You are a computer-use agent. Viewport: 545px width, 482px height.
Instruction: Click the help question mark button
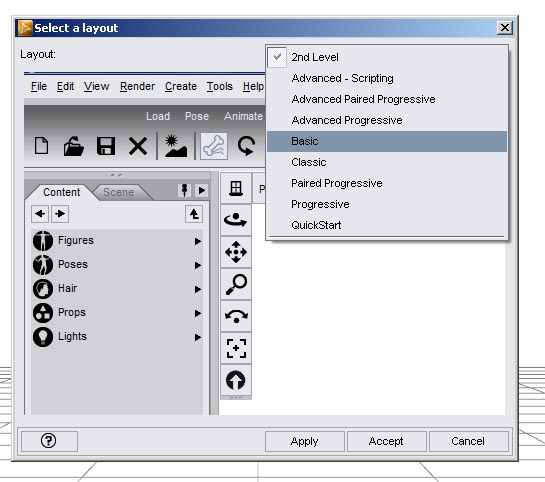[49, 441]
